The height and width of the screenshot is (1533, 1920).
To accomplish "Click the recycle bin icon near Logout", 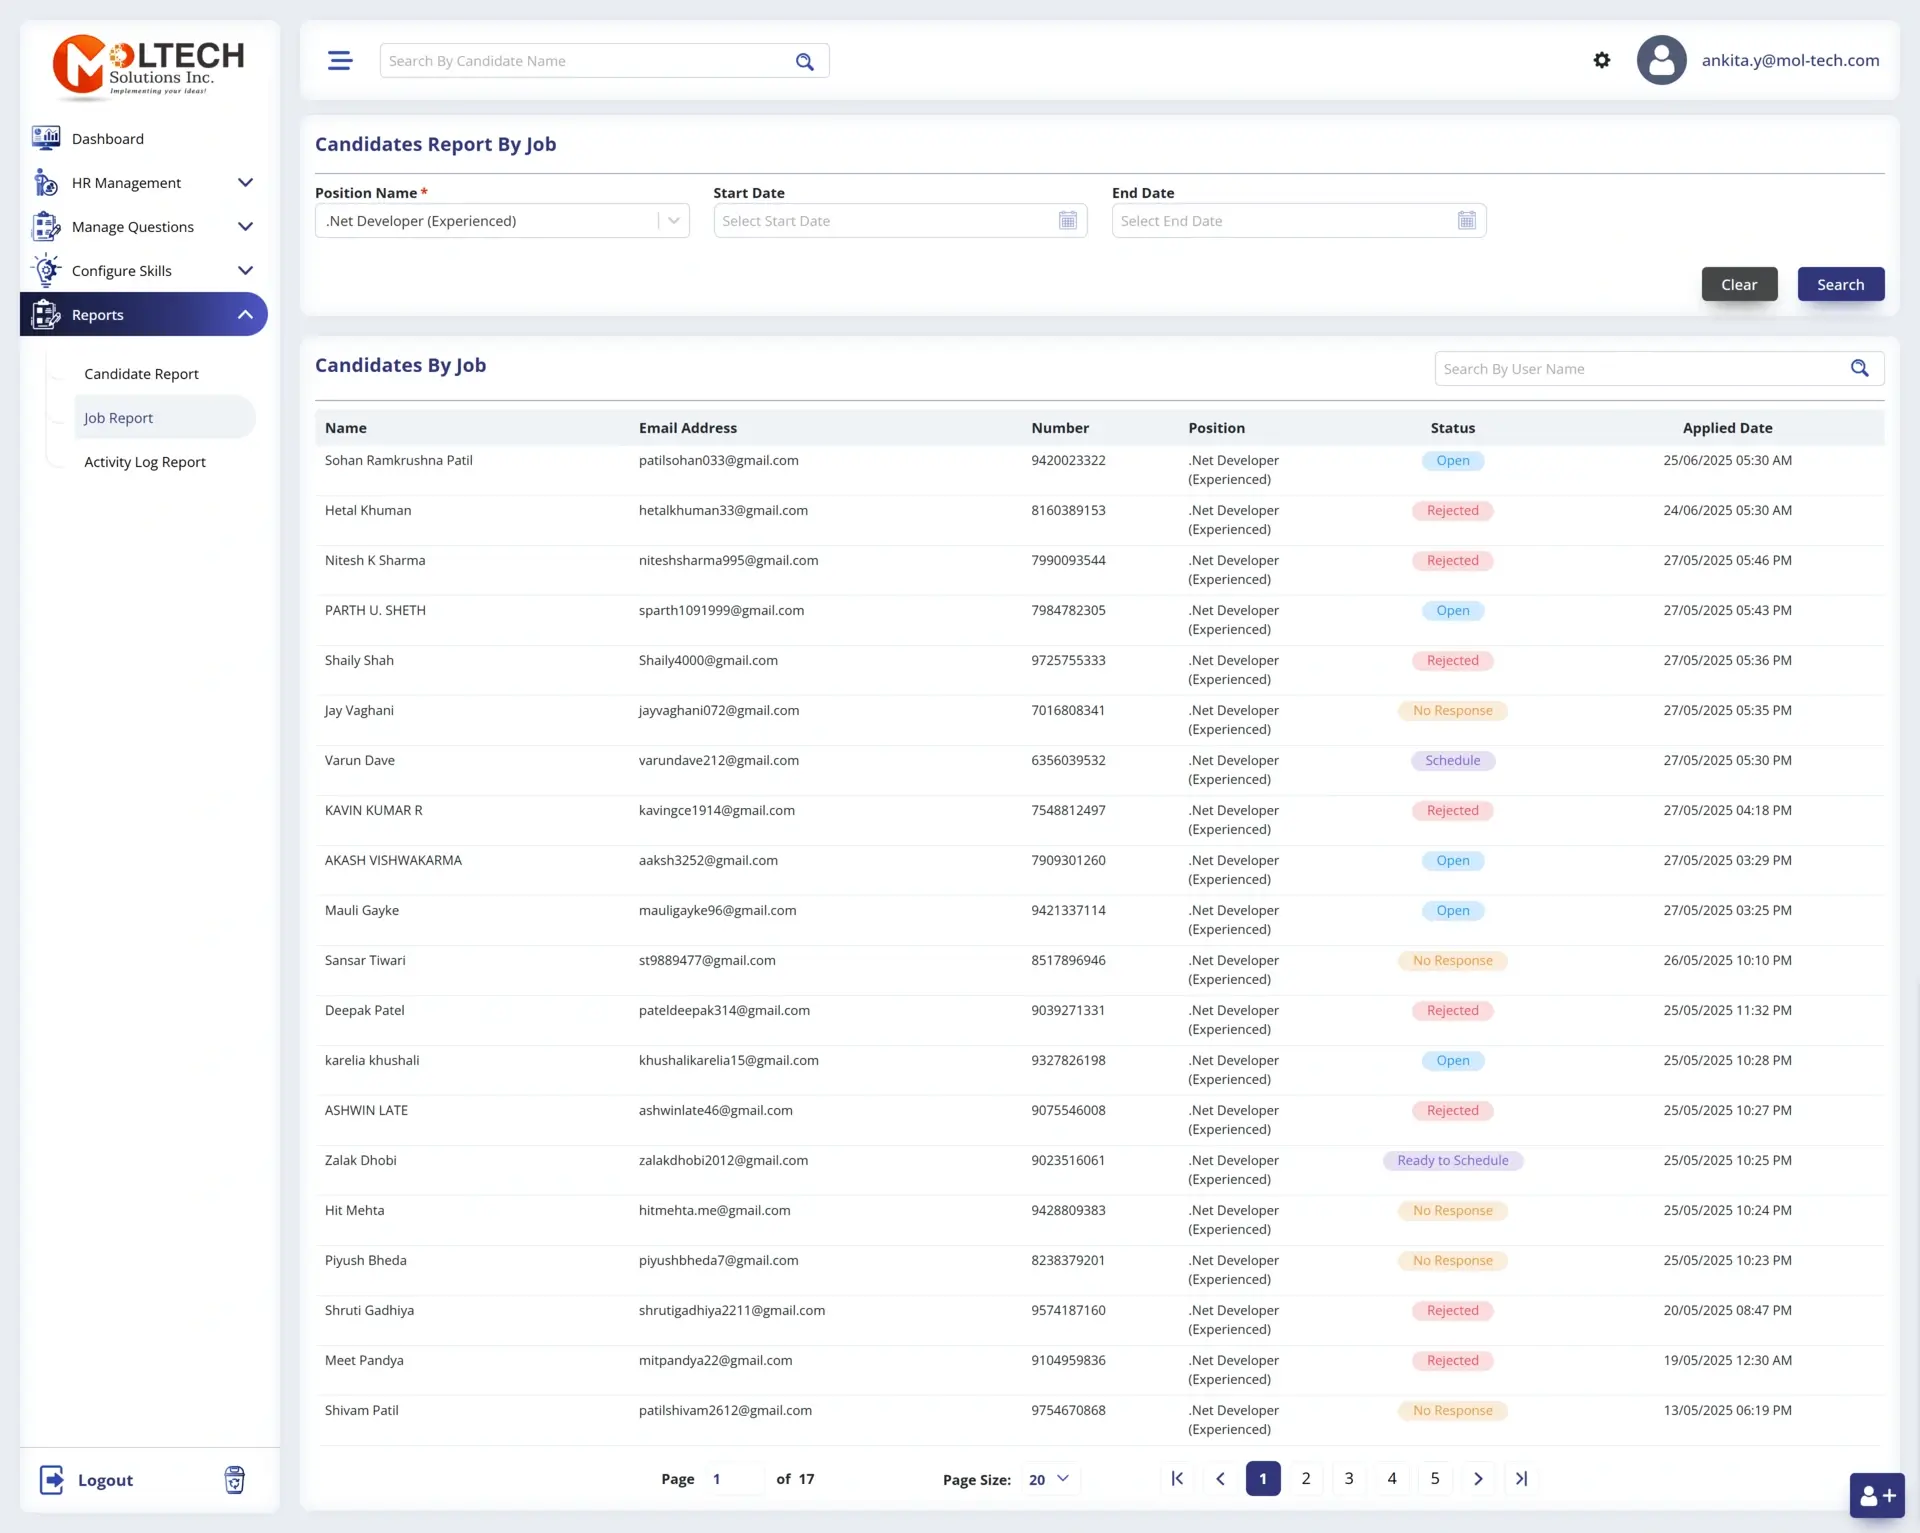I will [234, 1480].
